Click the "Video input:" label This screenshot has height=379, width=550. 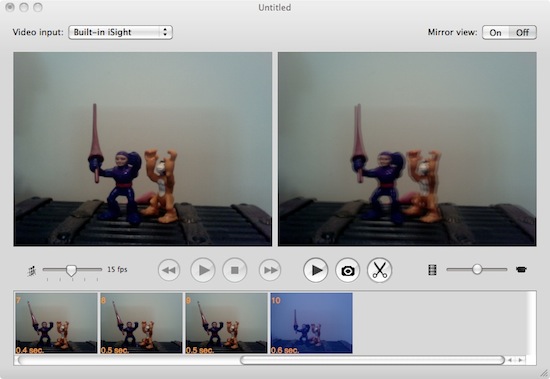point(38,32)
